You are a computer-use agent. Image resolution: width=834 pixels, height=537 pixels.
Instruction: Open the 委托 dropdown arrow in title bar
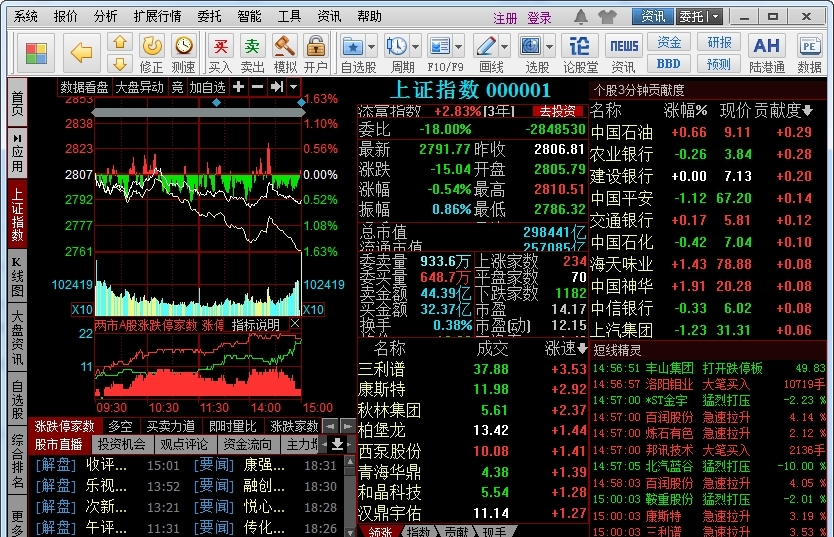pos(716,17)
